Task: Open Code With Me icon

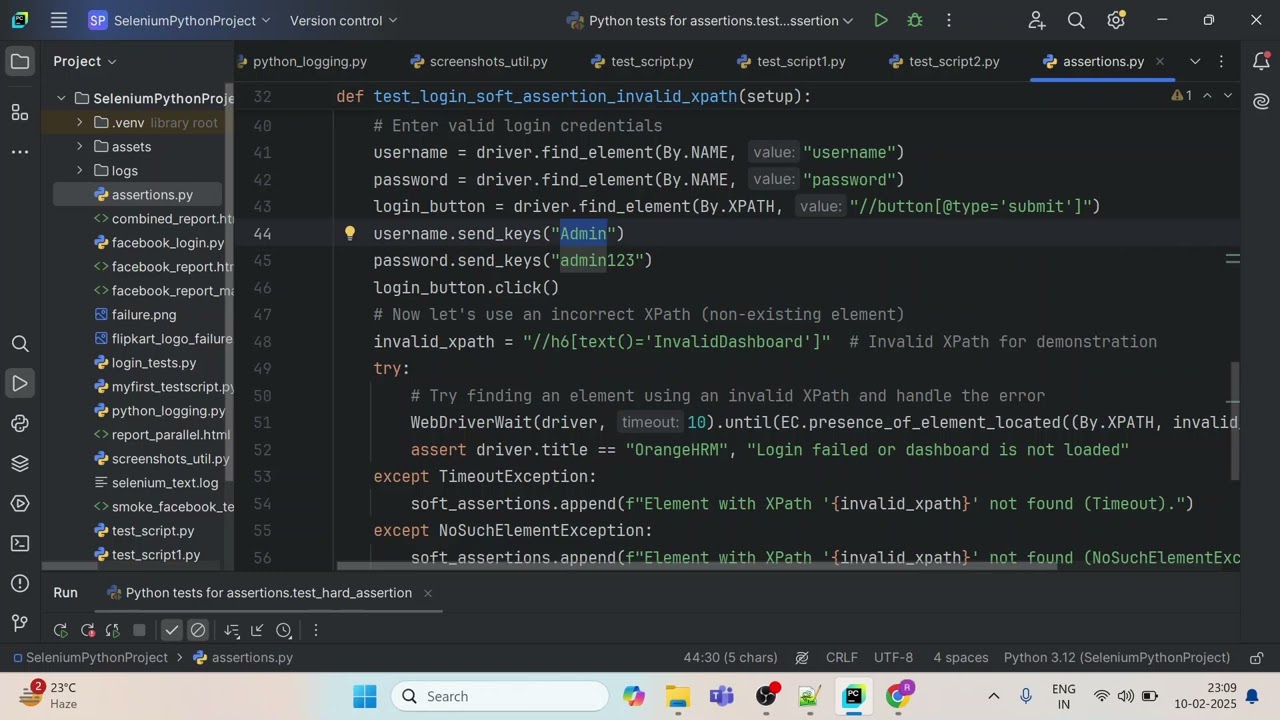Action: pos(1036,20)
